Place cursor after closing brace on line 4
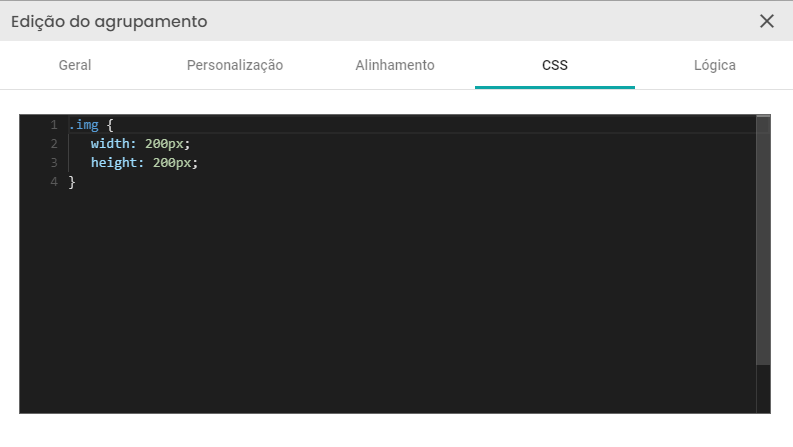The height and width of the screenshot is (447, 793). pyautogui.click(x=76, y=182)
